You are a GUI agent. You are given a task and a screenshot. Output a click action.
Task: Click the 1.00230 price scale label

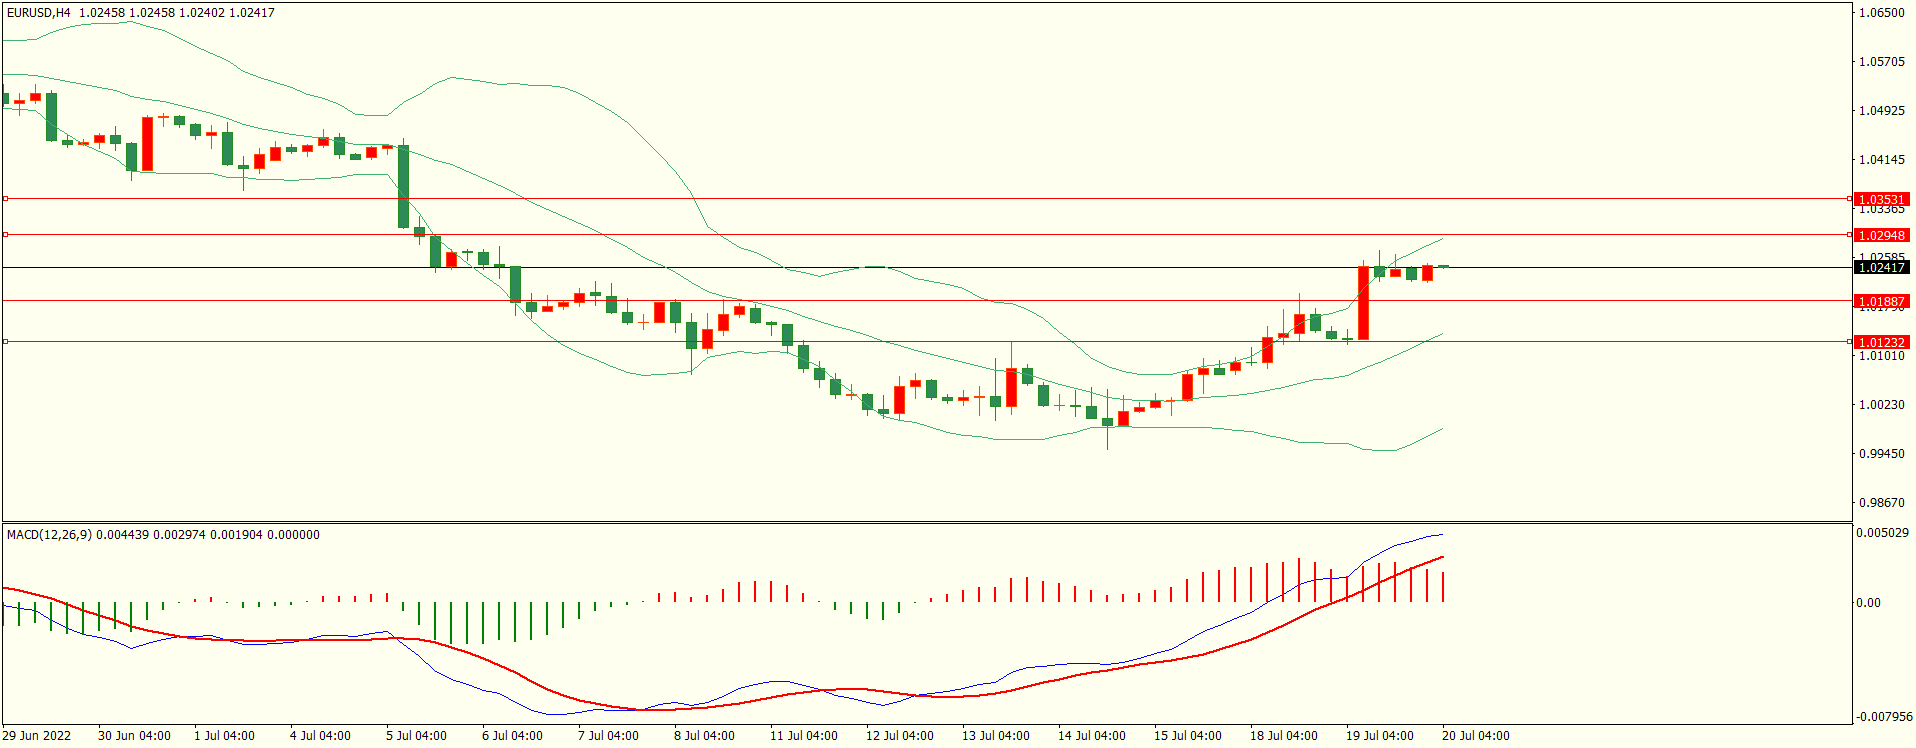tap(1881, 405)
